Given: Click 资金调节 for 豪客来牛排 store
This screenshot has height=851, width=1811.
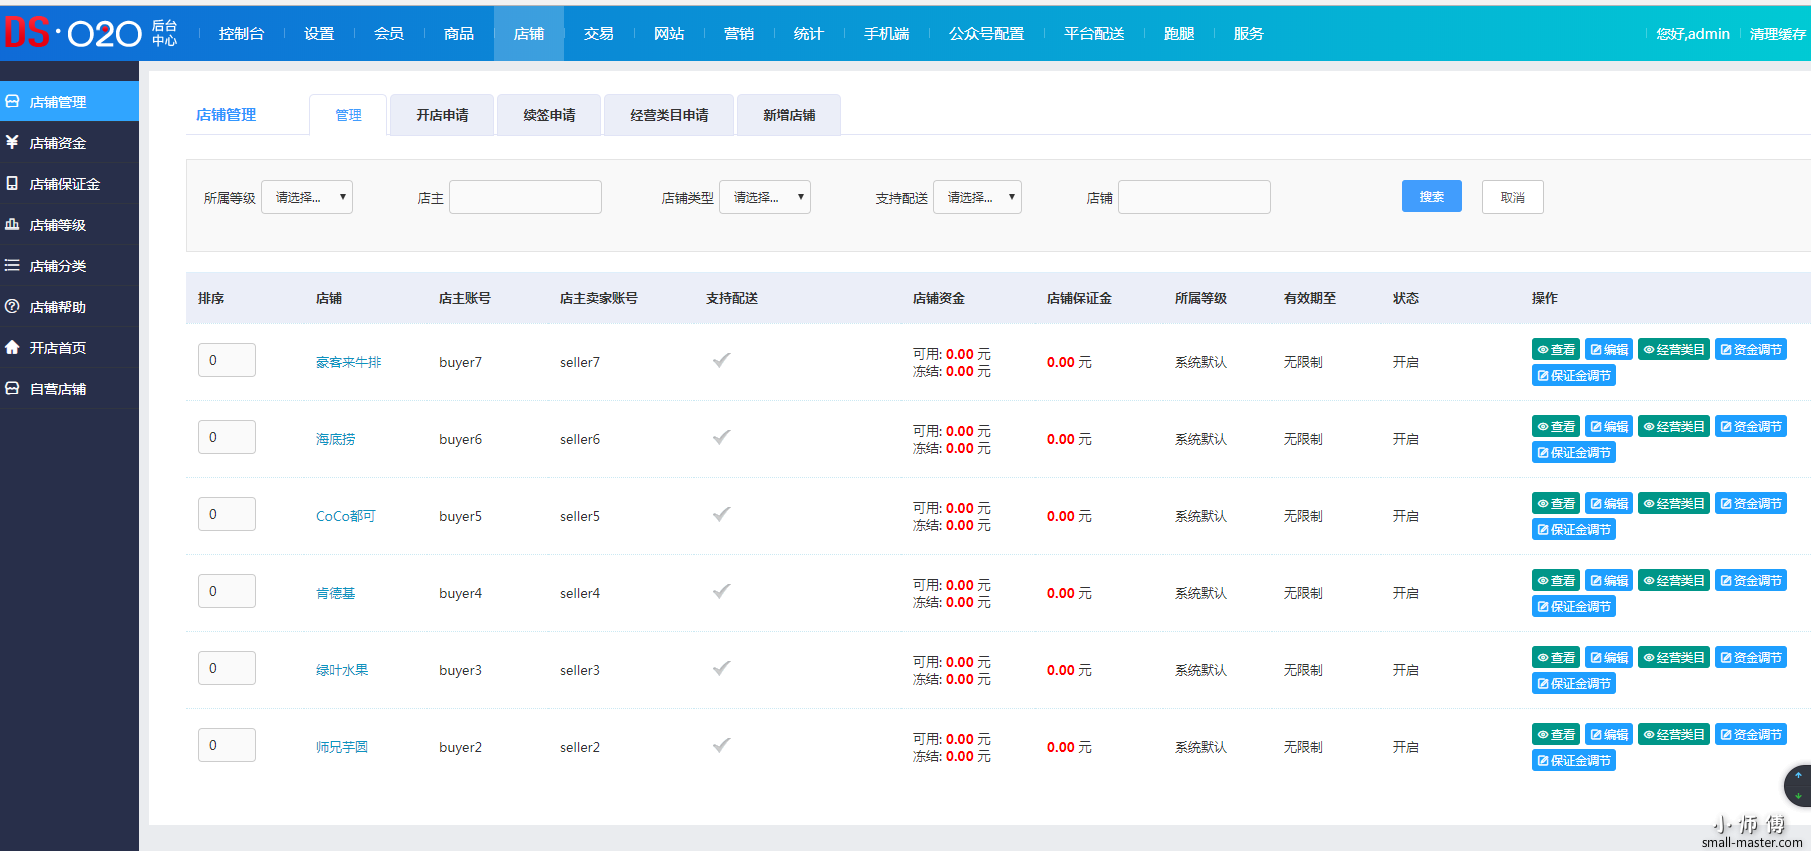Looking at the screenshot, I should click(x=1751, y=350).
